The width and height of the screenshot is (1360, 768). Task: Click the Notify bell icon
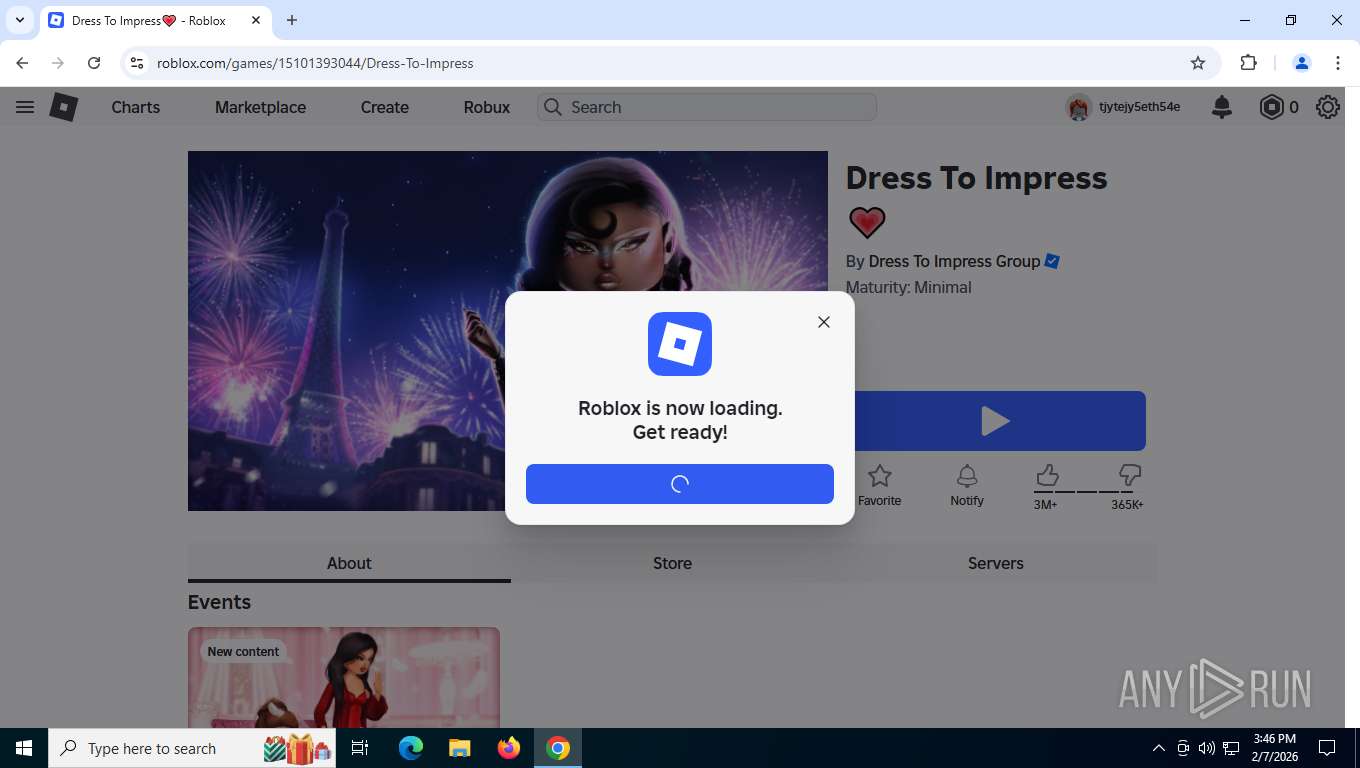coord(967,476)
